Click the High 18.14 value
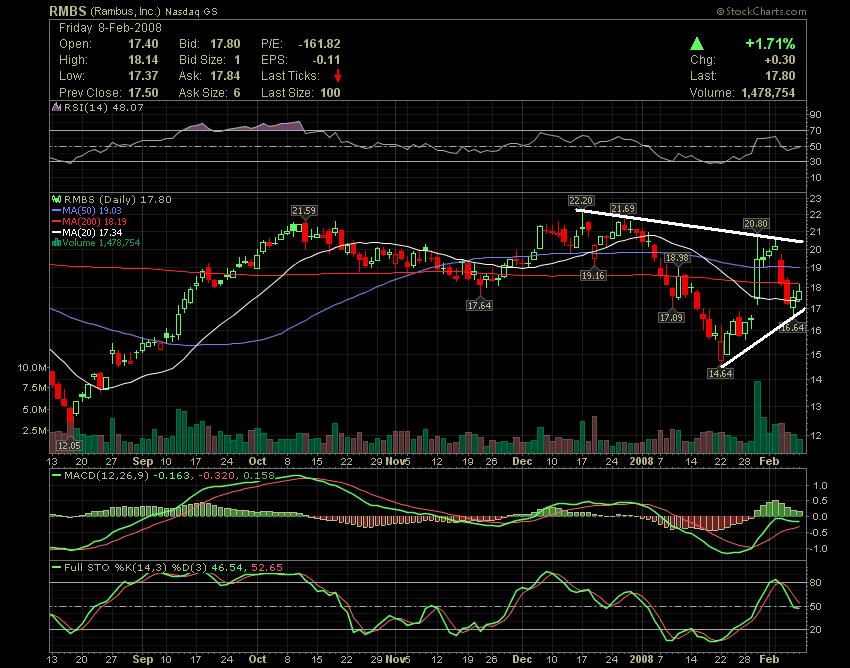 pos(143,60)
